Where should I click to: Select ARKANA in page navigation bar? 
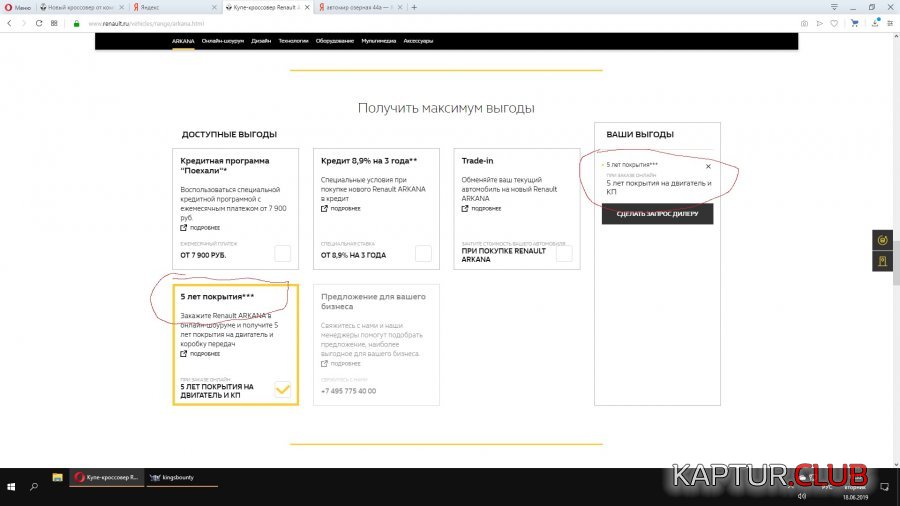(183, 41)
